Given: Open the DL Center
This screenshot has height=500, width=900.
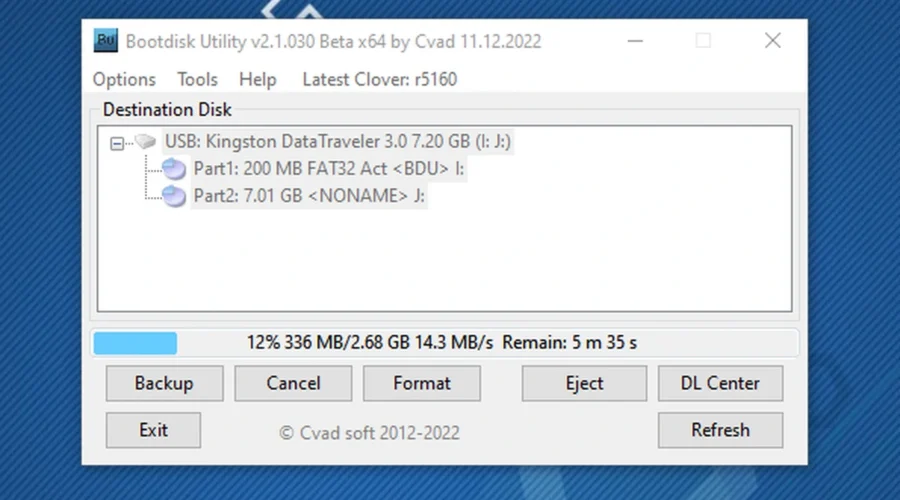Looking at the screenshot, I should (x=720, y=383).
